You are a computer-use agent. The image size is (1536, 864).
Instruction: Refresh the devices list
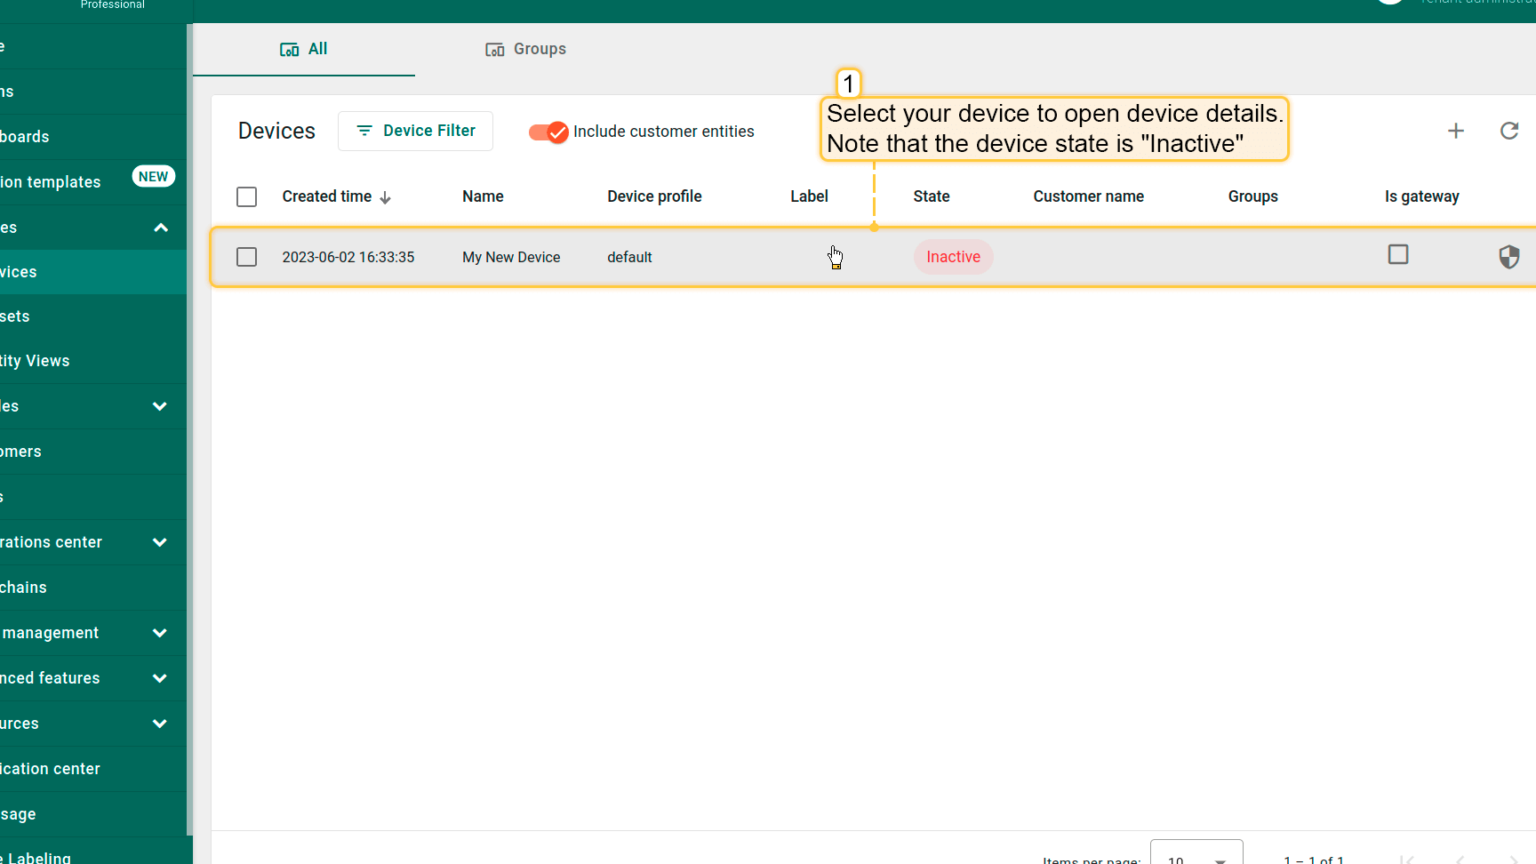point(1509,131)
